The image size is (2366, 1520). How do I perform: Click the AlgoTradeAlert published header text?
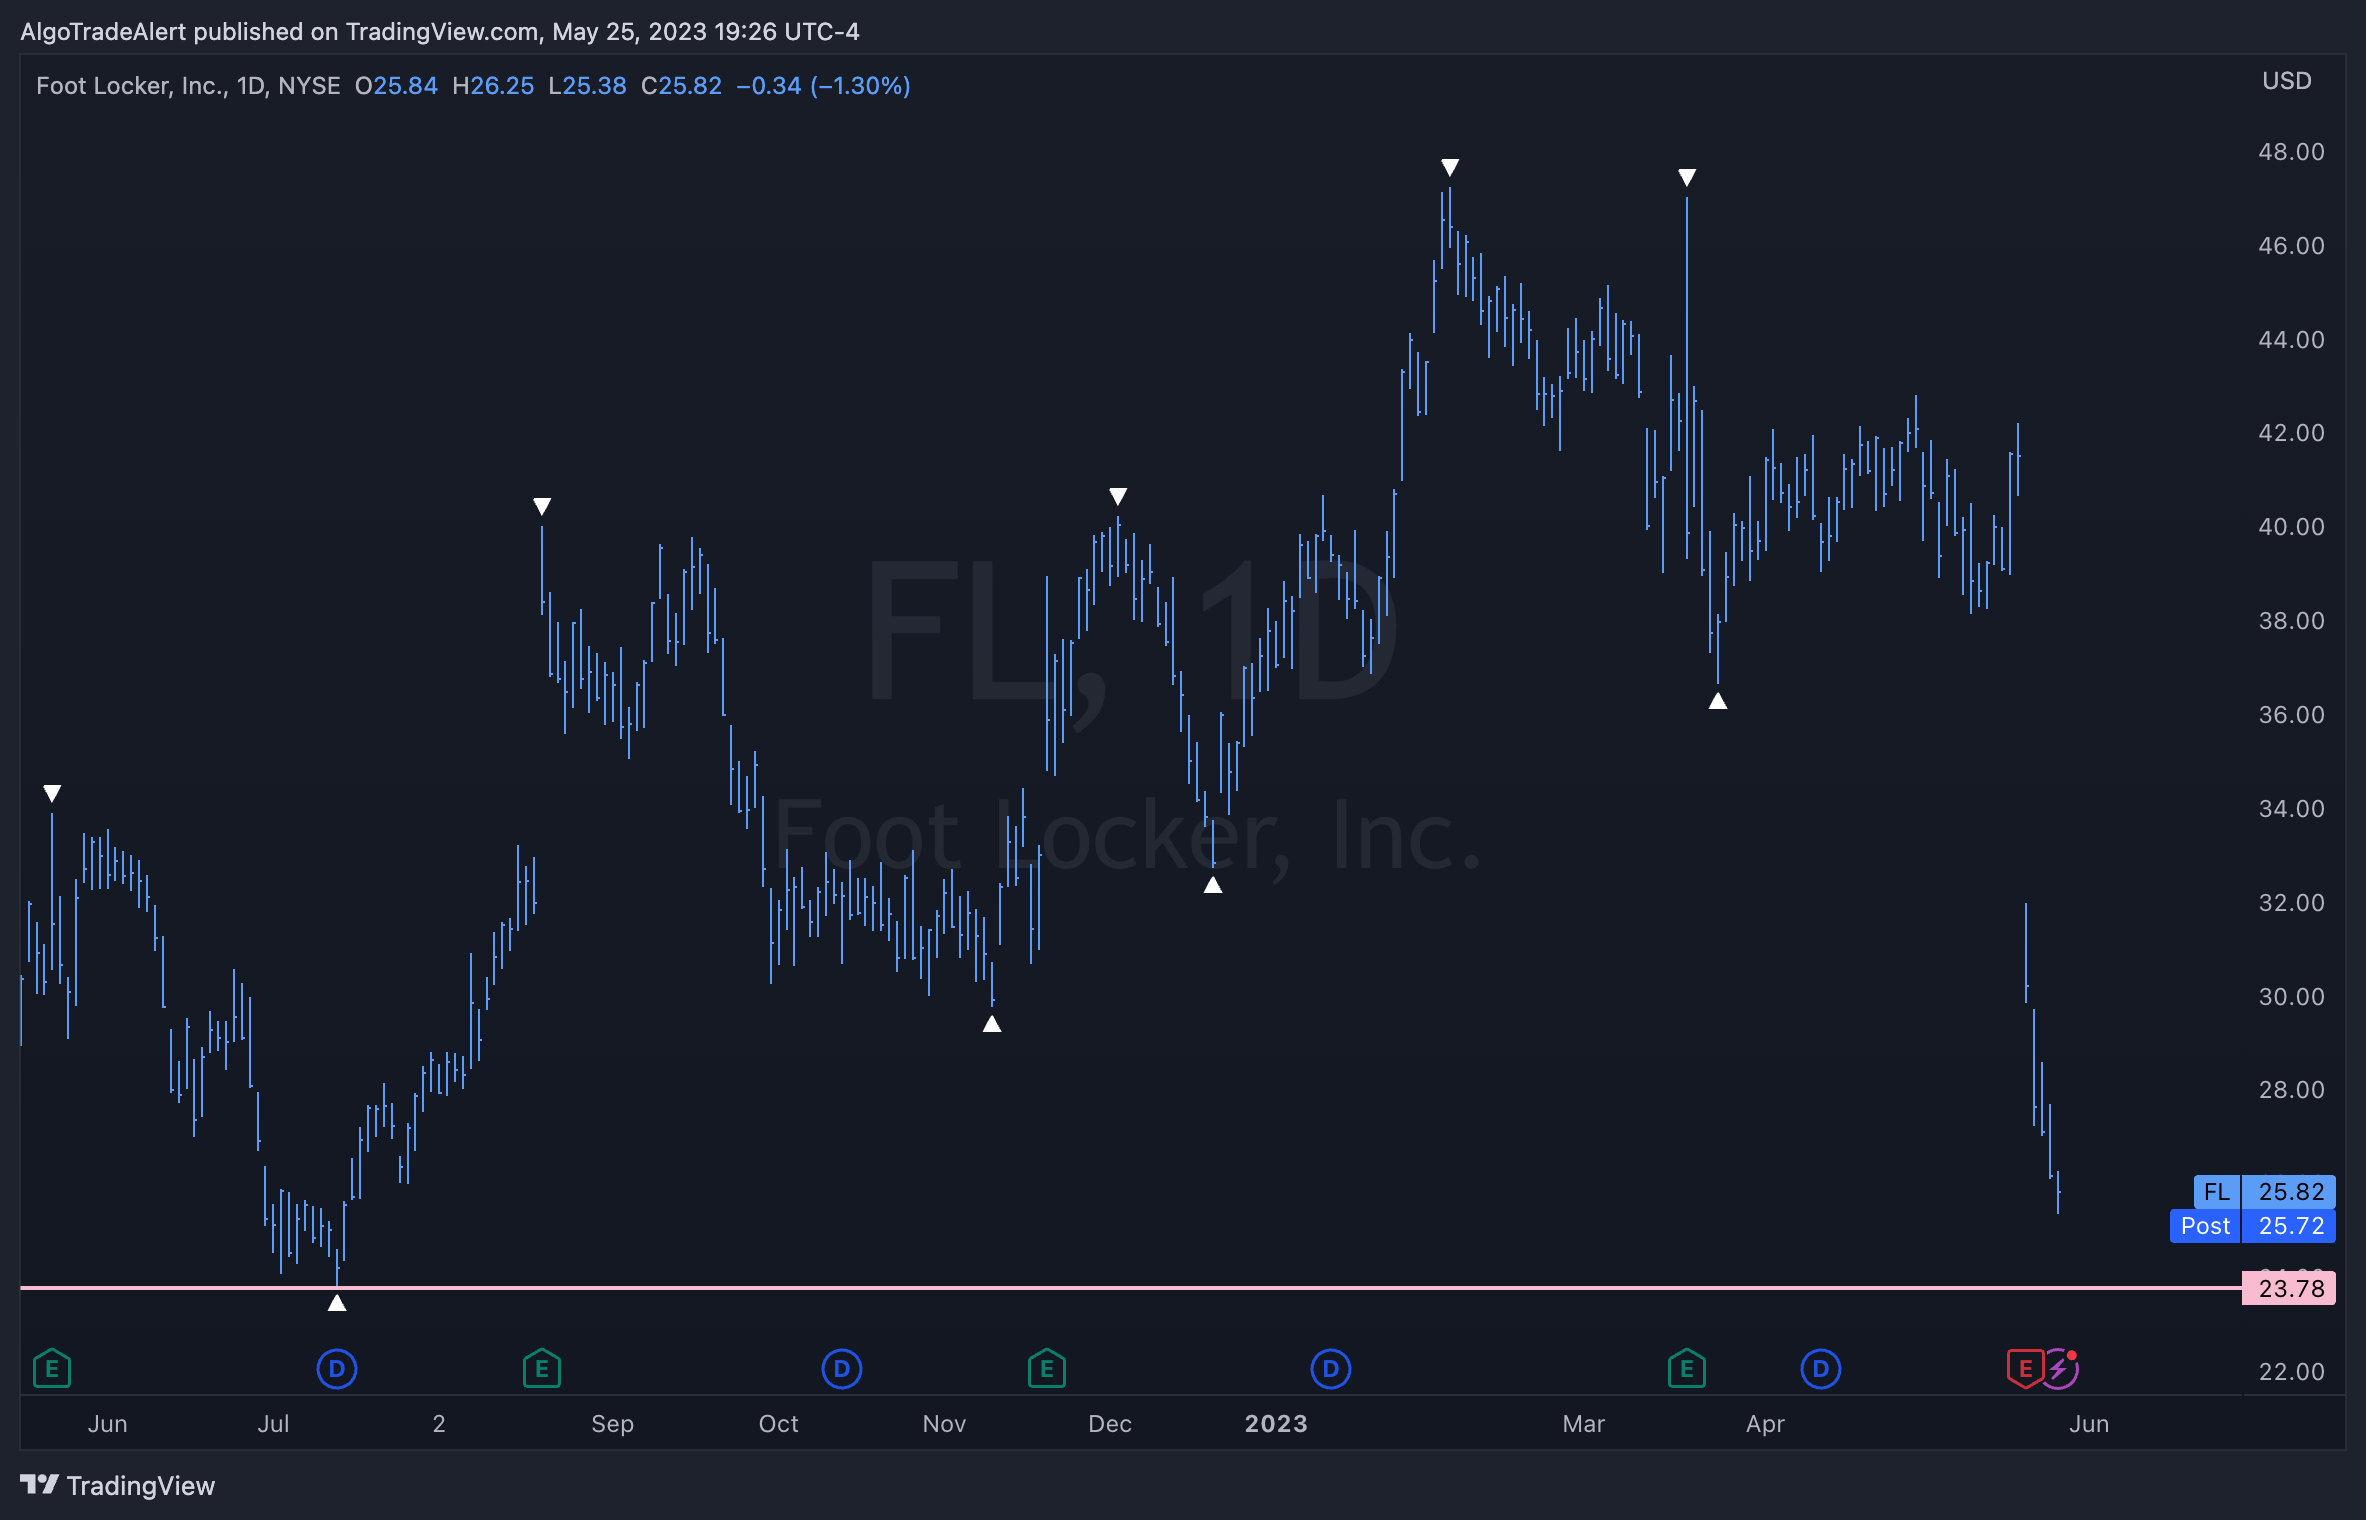click(x=440, y=32)
